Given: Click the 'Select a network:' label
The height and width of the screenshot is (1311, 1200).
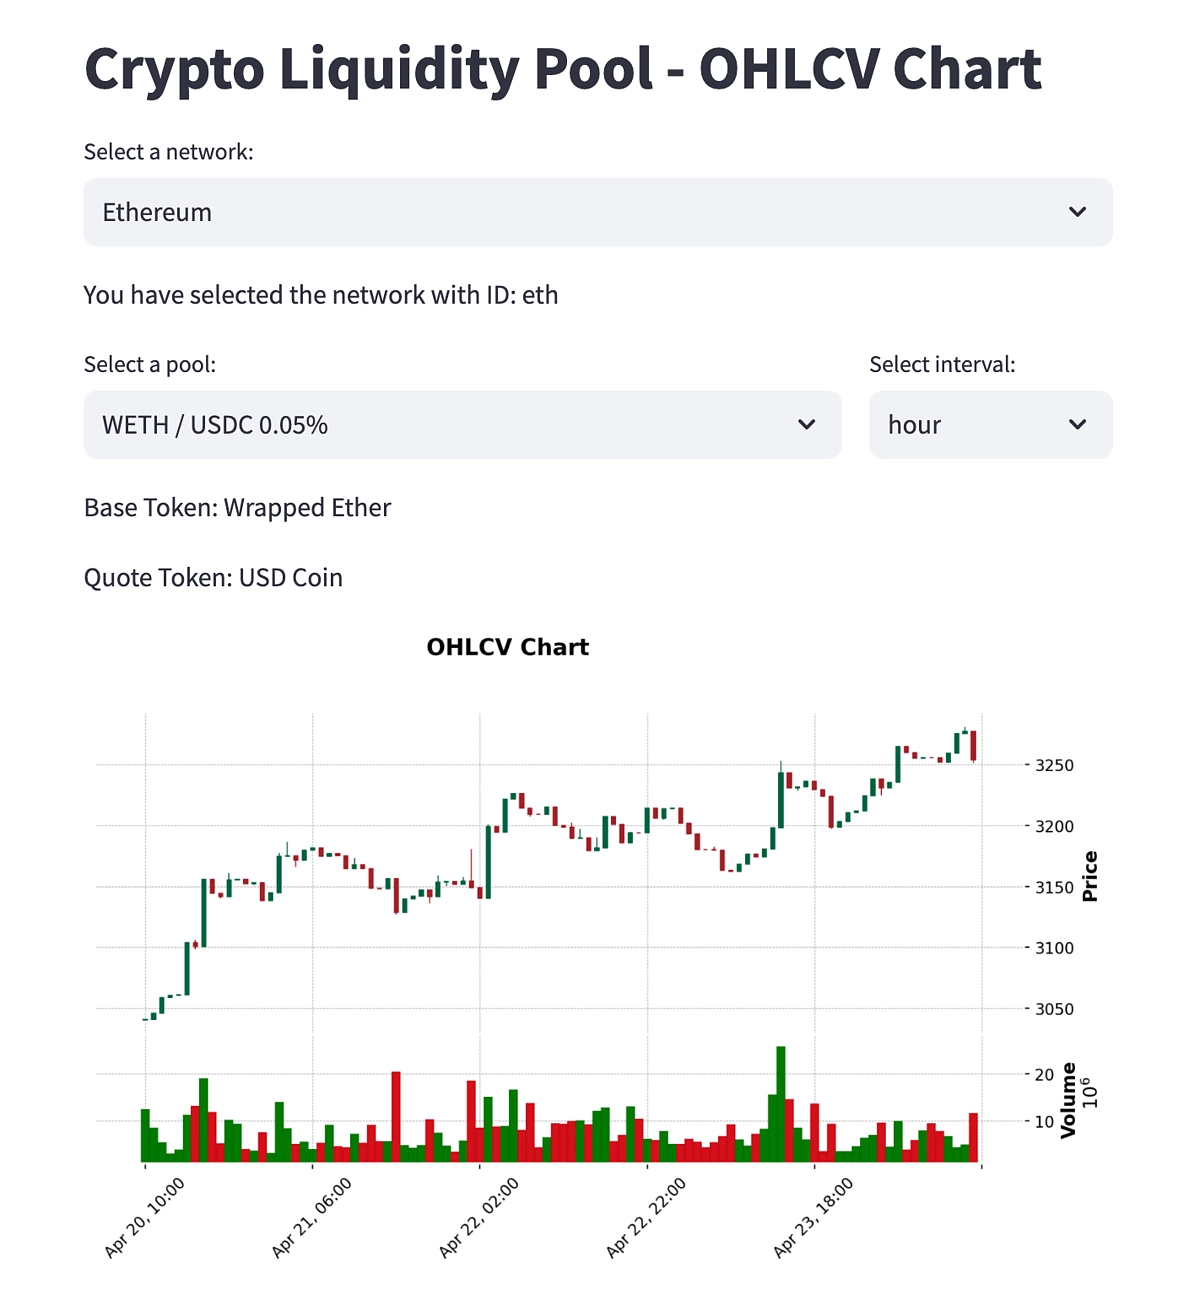Looking at the screenshot, I should (x=168, y=152).
